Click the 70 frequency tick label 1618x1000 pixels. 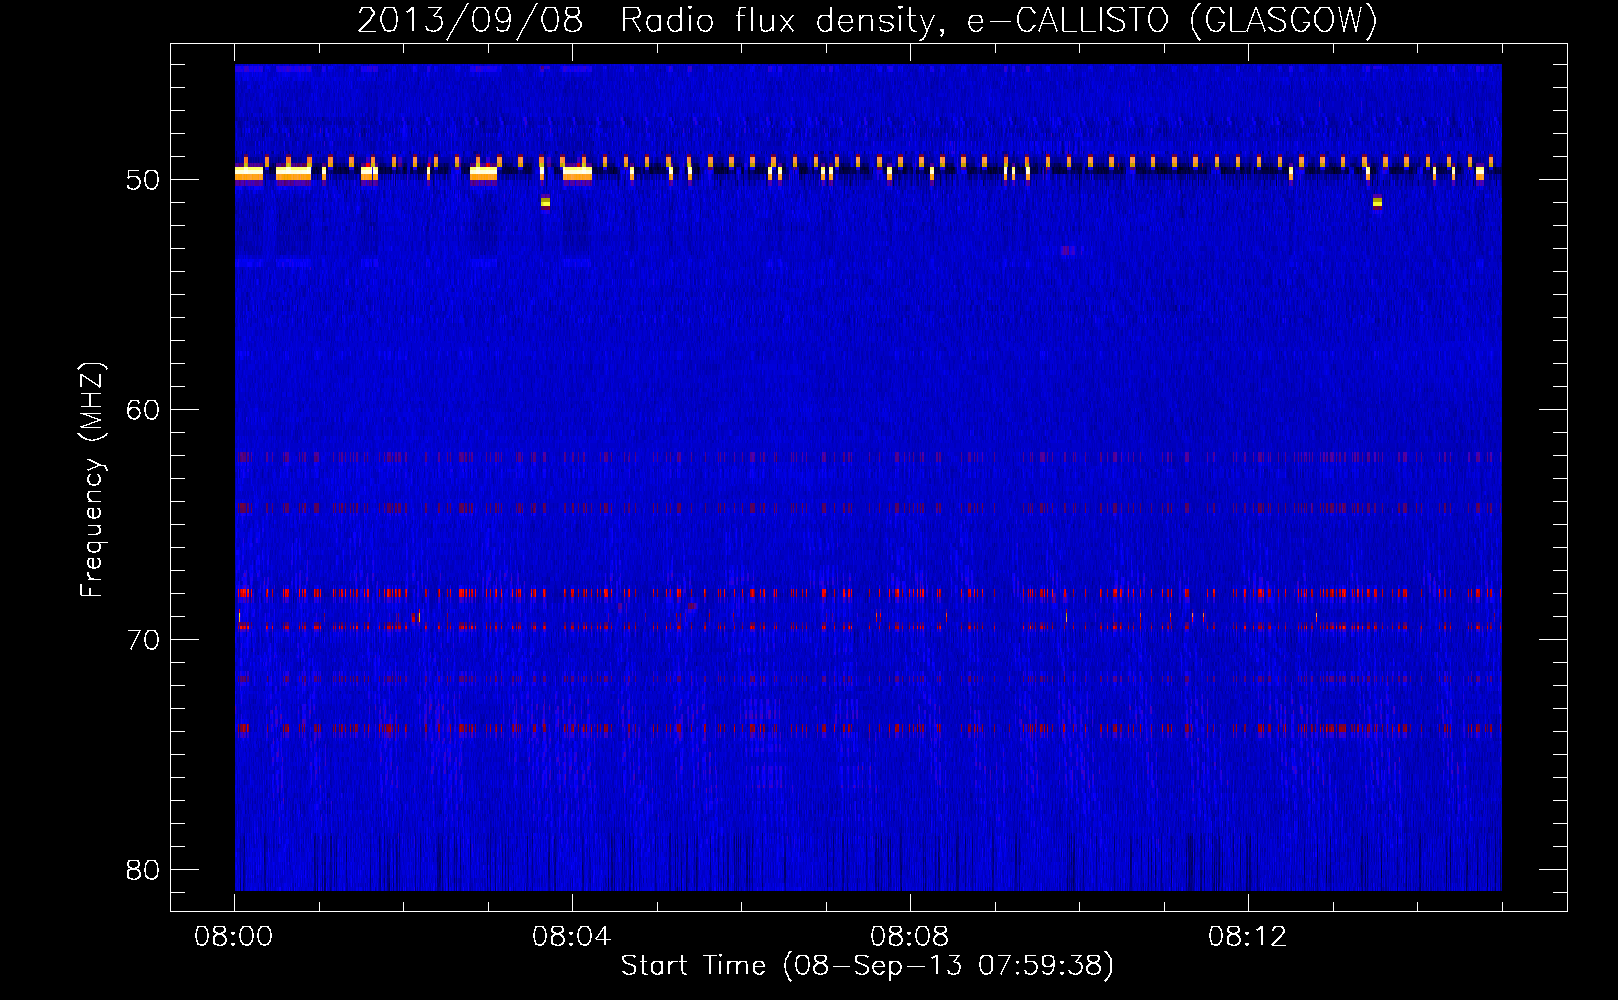click(x=143, y=640)
